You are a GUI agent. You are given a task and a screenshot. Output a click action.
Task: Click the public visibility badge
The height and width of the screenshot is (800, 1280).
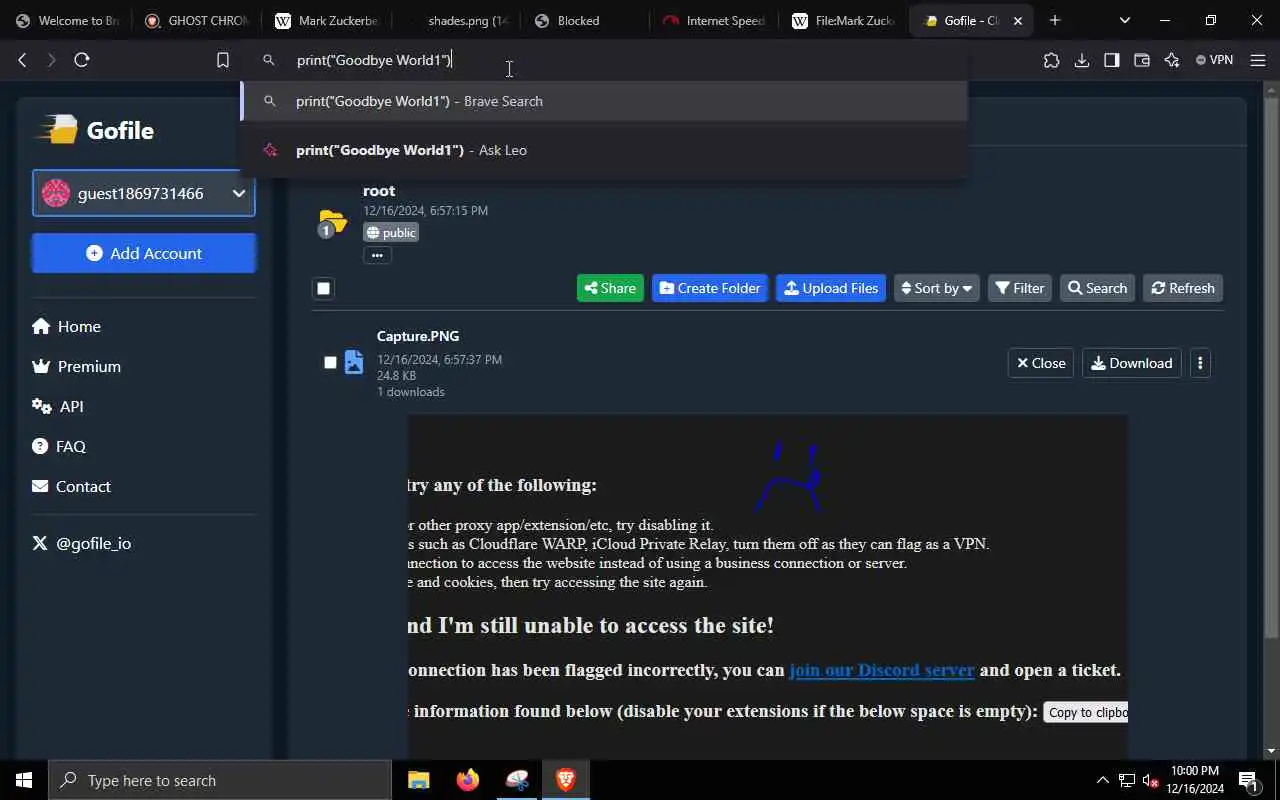coord(391,232)
